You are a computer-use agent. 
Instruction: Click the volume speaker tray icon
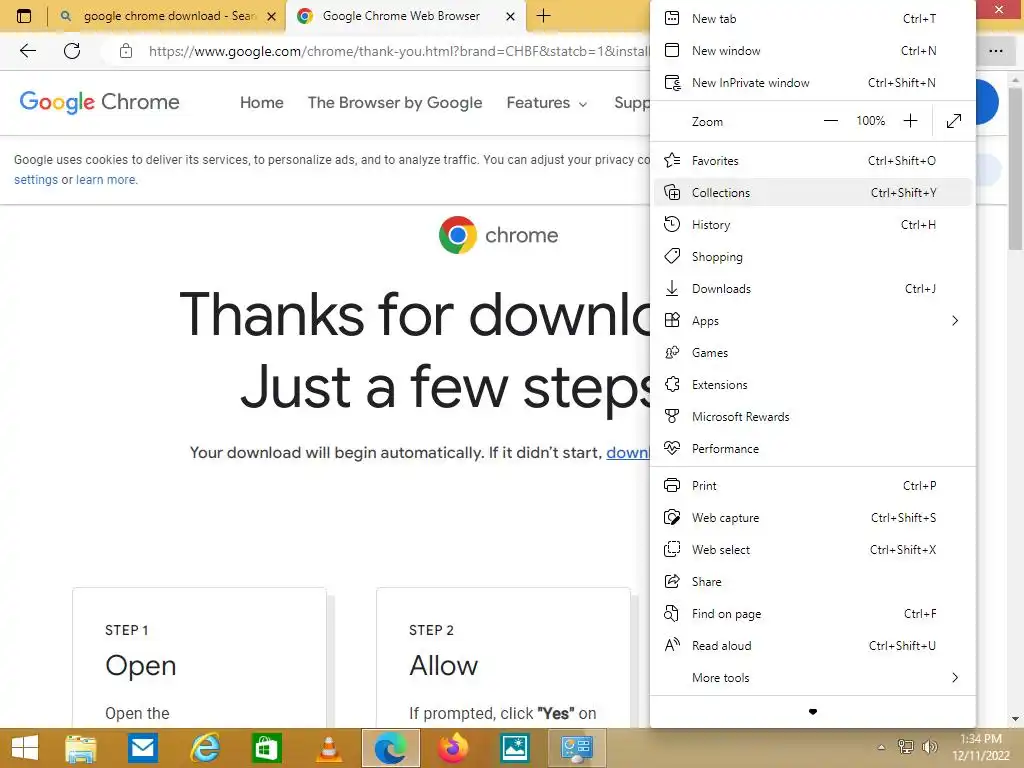click(x=929, y=746)
